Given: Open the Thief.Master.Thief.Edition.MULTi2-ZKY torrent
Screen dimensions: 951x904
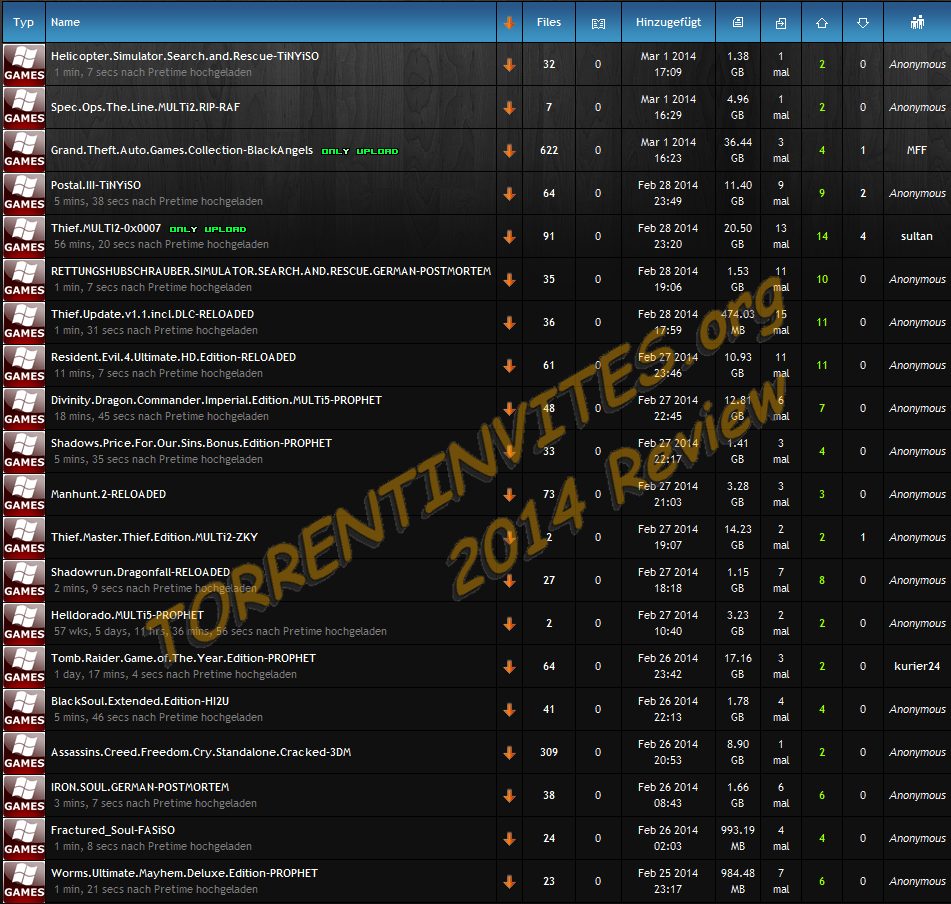Looking at the screenshot, I should [x=155, y=537].
